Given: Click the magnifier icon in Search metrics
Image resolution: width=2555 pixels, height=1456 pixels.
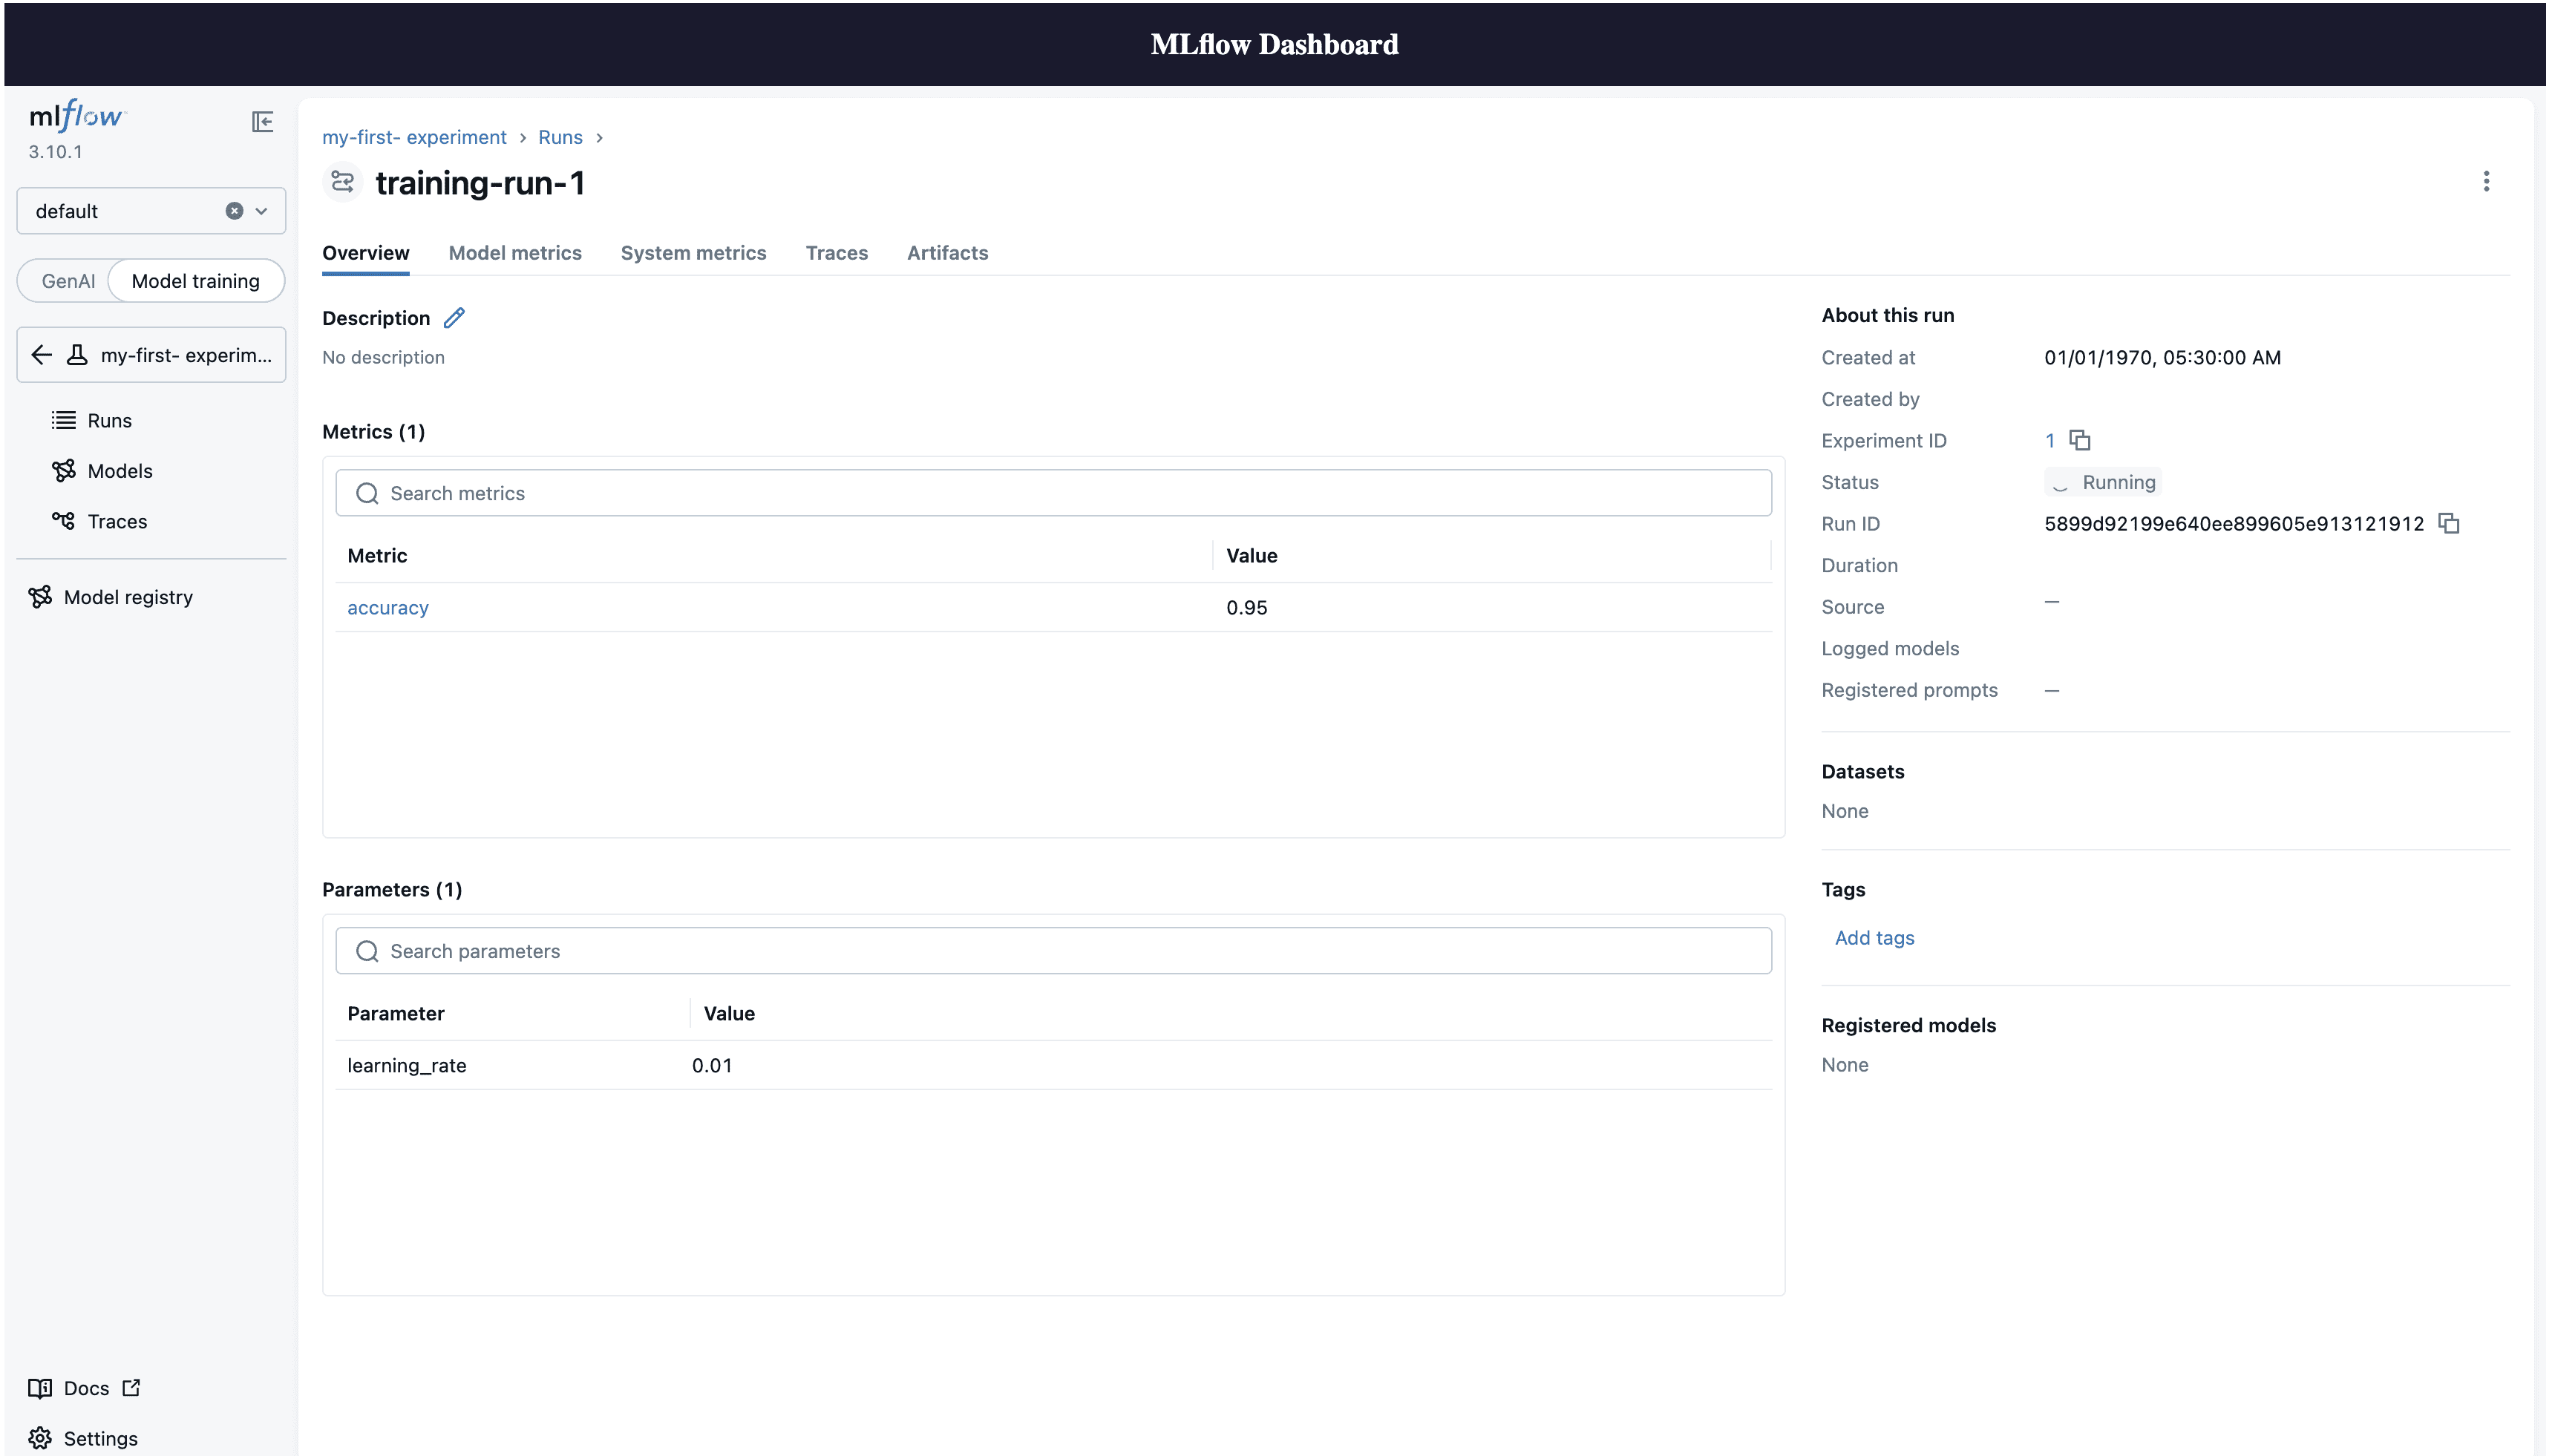Looking at the screenshot, I should coord(367,493).
